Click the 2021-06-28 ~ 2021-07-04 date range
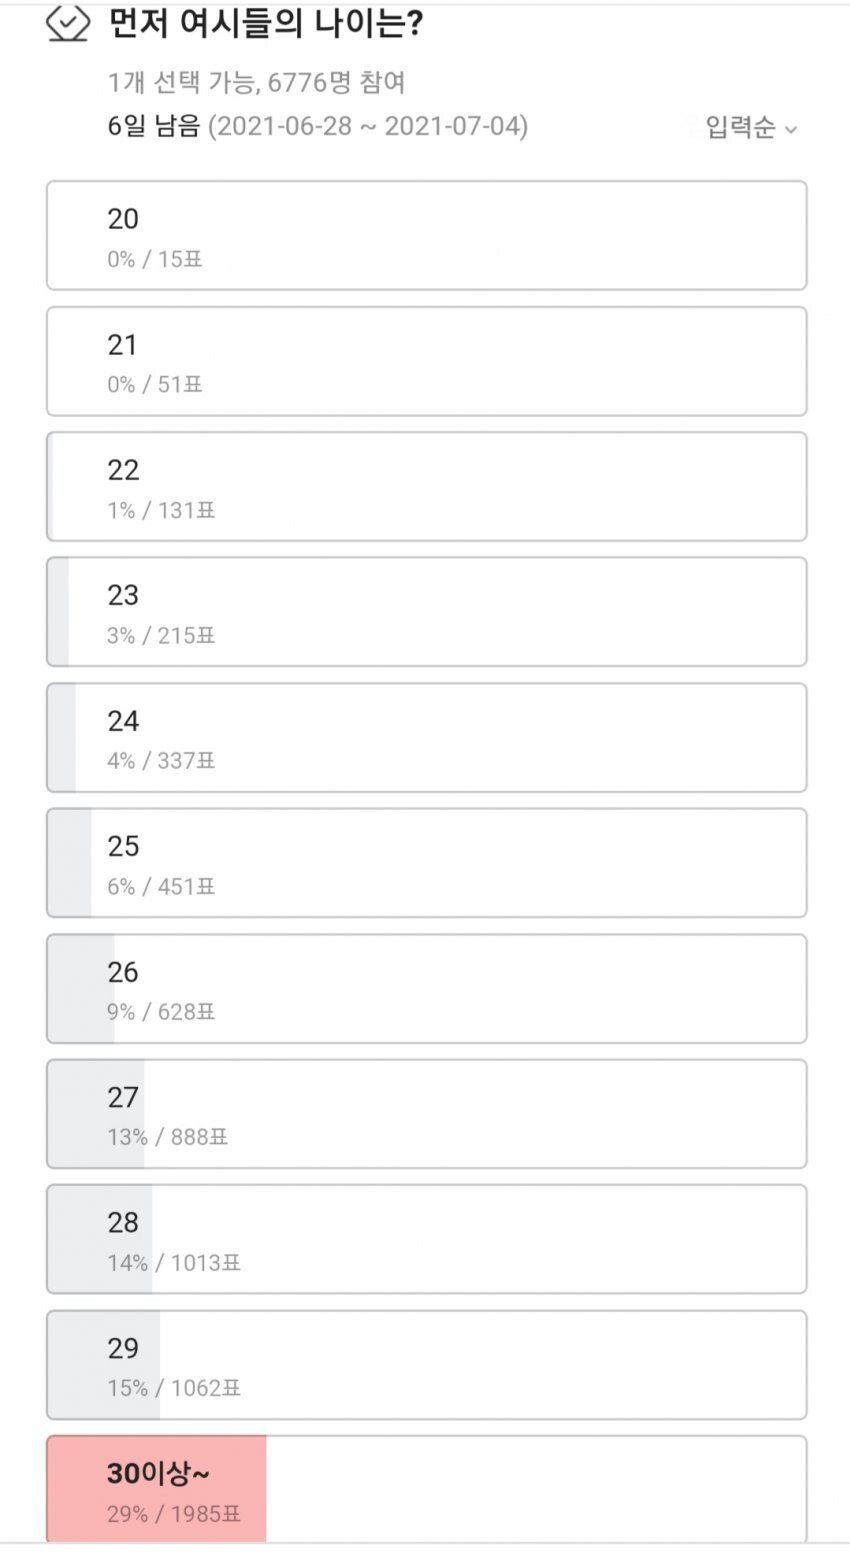 click(x=367, y=127)
